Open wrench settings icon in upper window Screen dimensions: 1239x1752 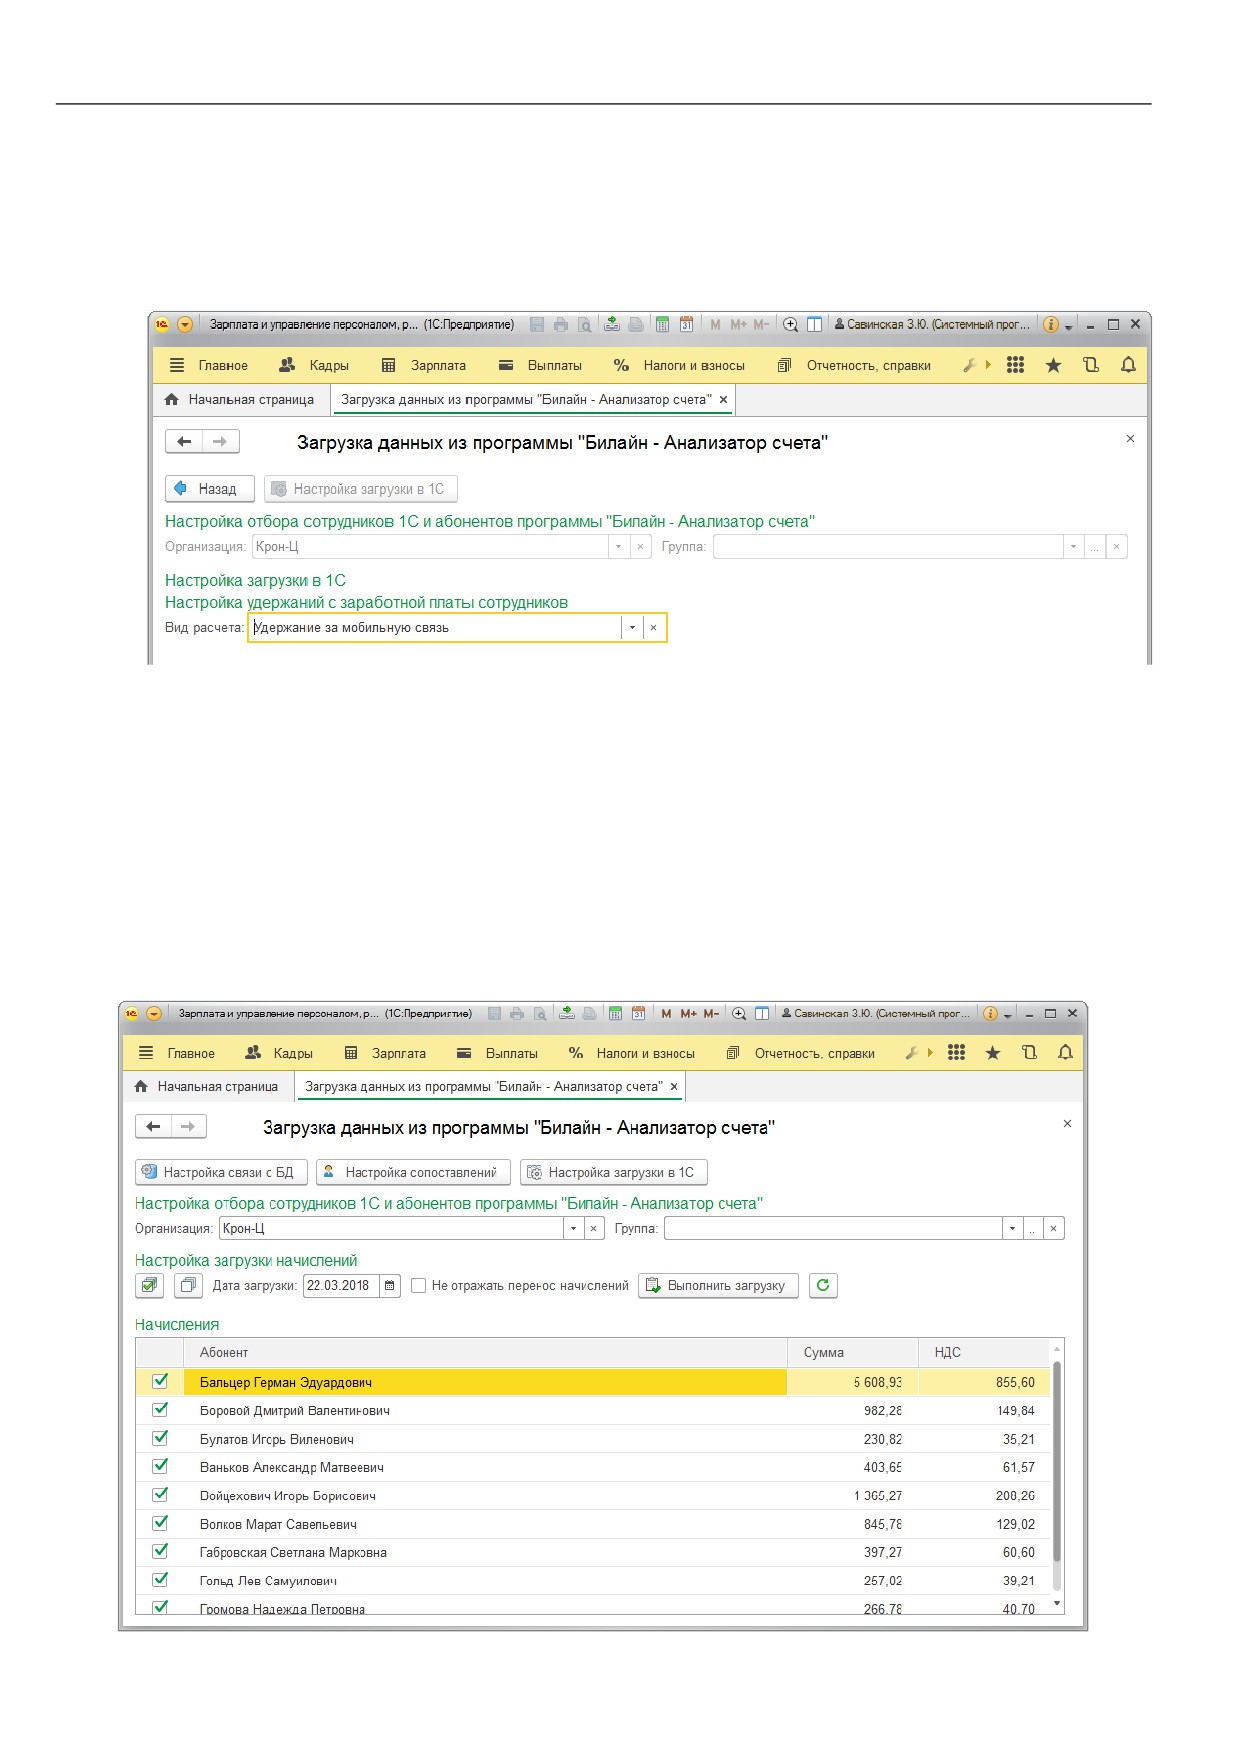[968, 365]
